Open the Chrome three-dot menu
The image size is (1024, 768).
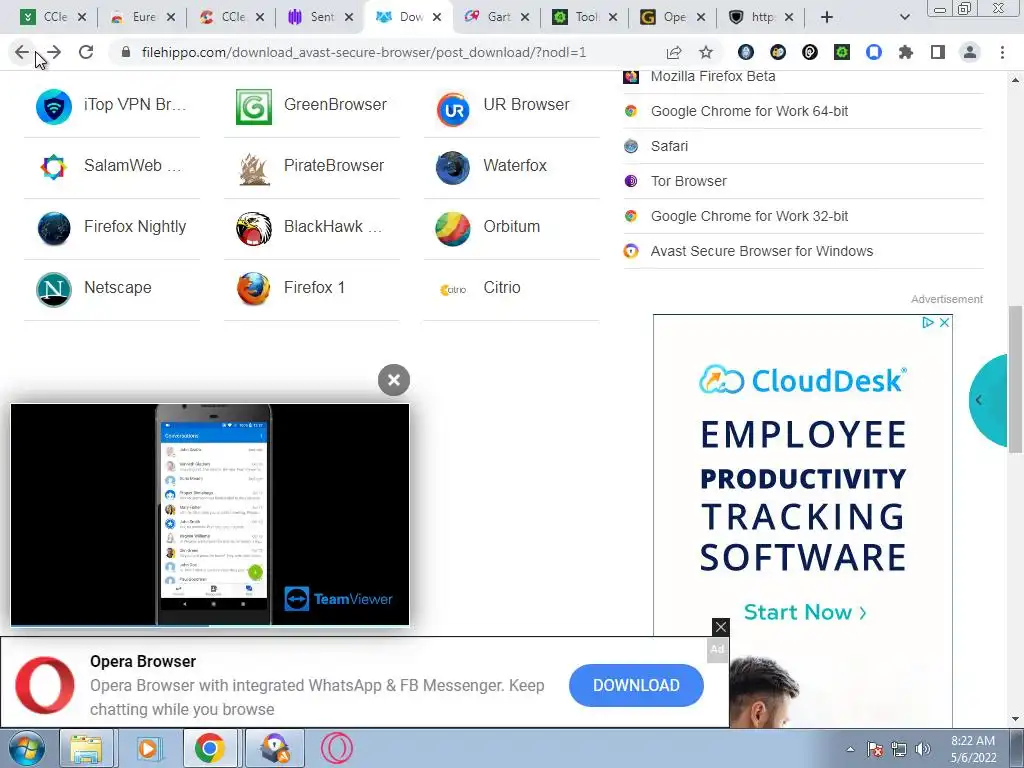[1002, 52]
